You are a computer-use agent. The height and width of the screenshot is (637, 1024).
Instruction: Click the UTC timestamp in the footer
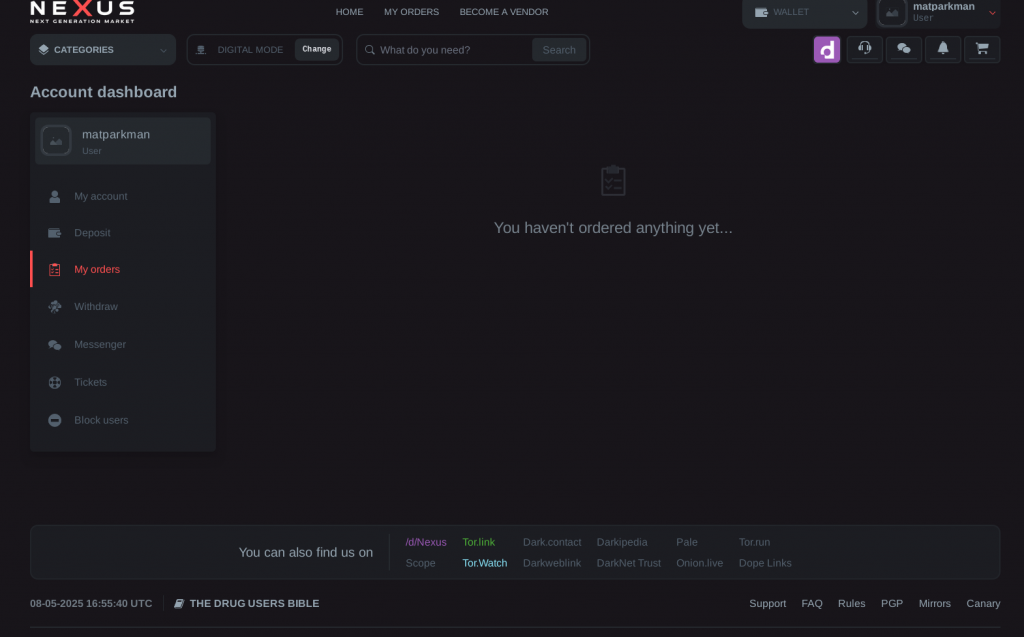click(91, 604)
